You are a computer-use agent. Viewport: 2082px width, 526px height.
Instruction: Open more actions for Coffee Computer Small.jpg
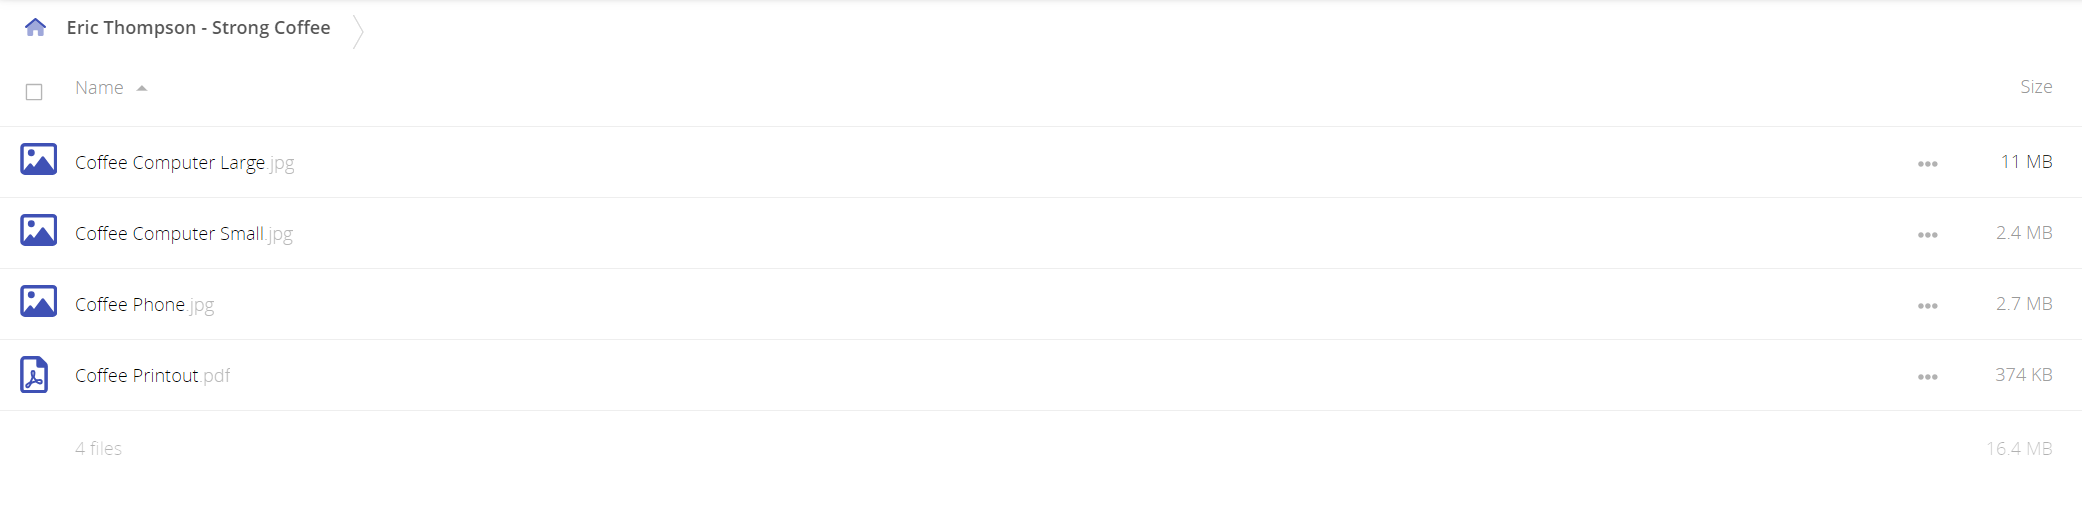pos(1927,235)
